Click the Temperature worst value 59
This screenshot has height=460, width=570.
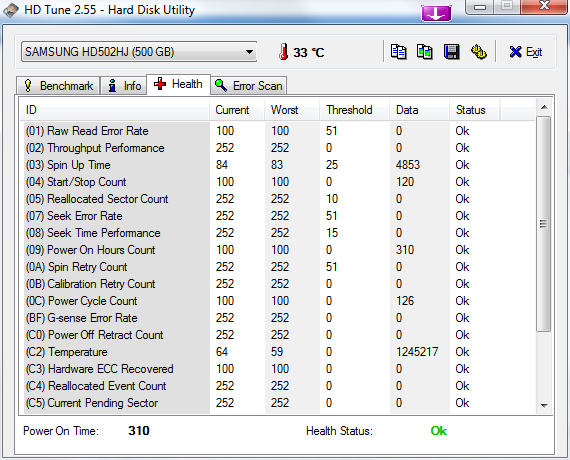click(x=277, y=352)
